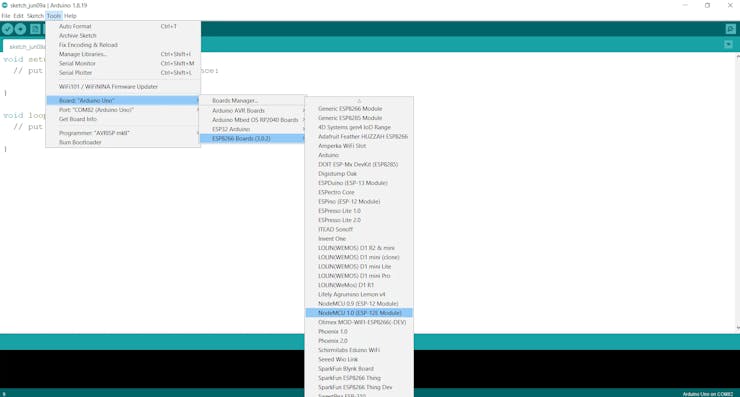
Task: Click the Verify checkmark toolbar icon
Action: pyautogui.click(x=8, y=29)
